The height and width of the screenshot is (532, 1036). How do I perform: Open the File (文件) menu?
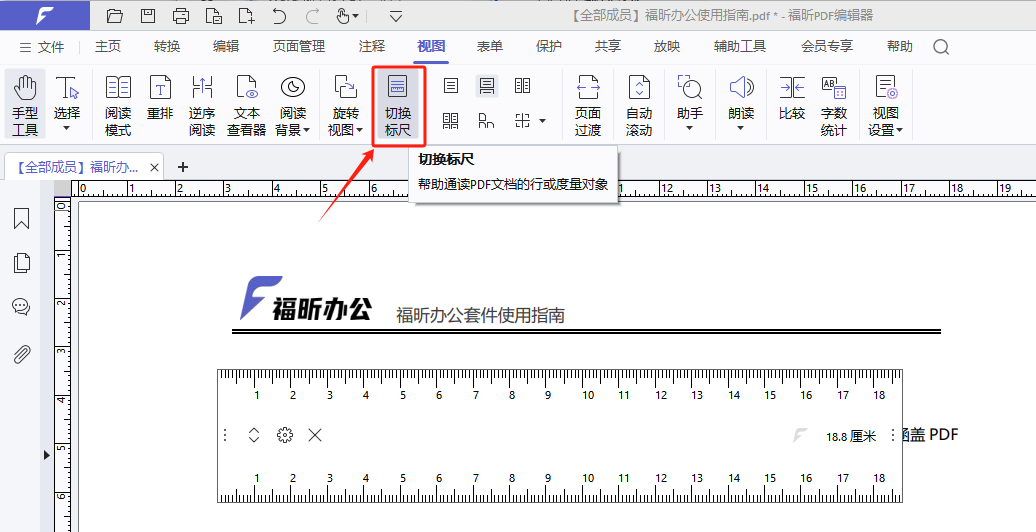coord(41,47)
